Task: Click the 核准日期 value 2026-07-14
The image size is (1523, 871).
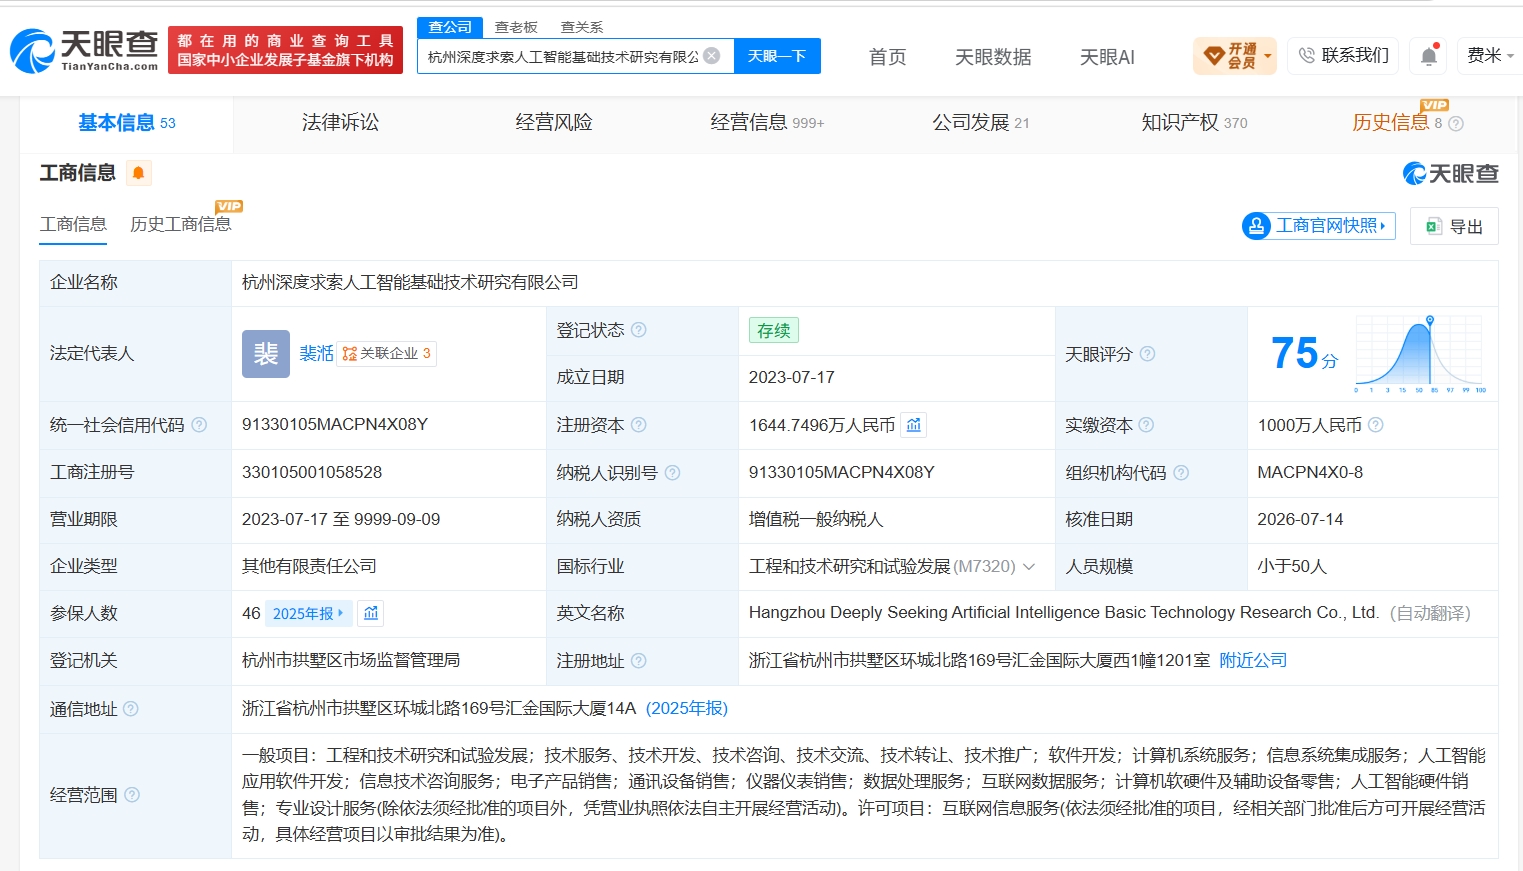Action: [1301, 520]
